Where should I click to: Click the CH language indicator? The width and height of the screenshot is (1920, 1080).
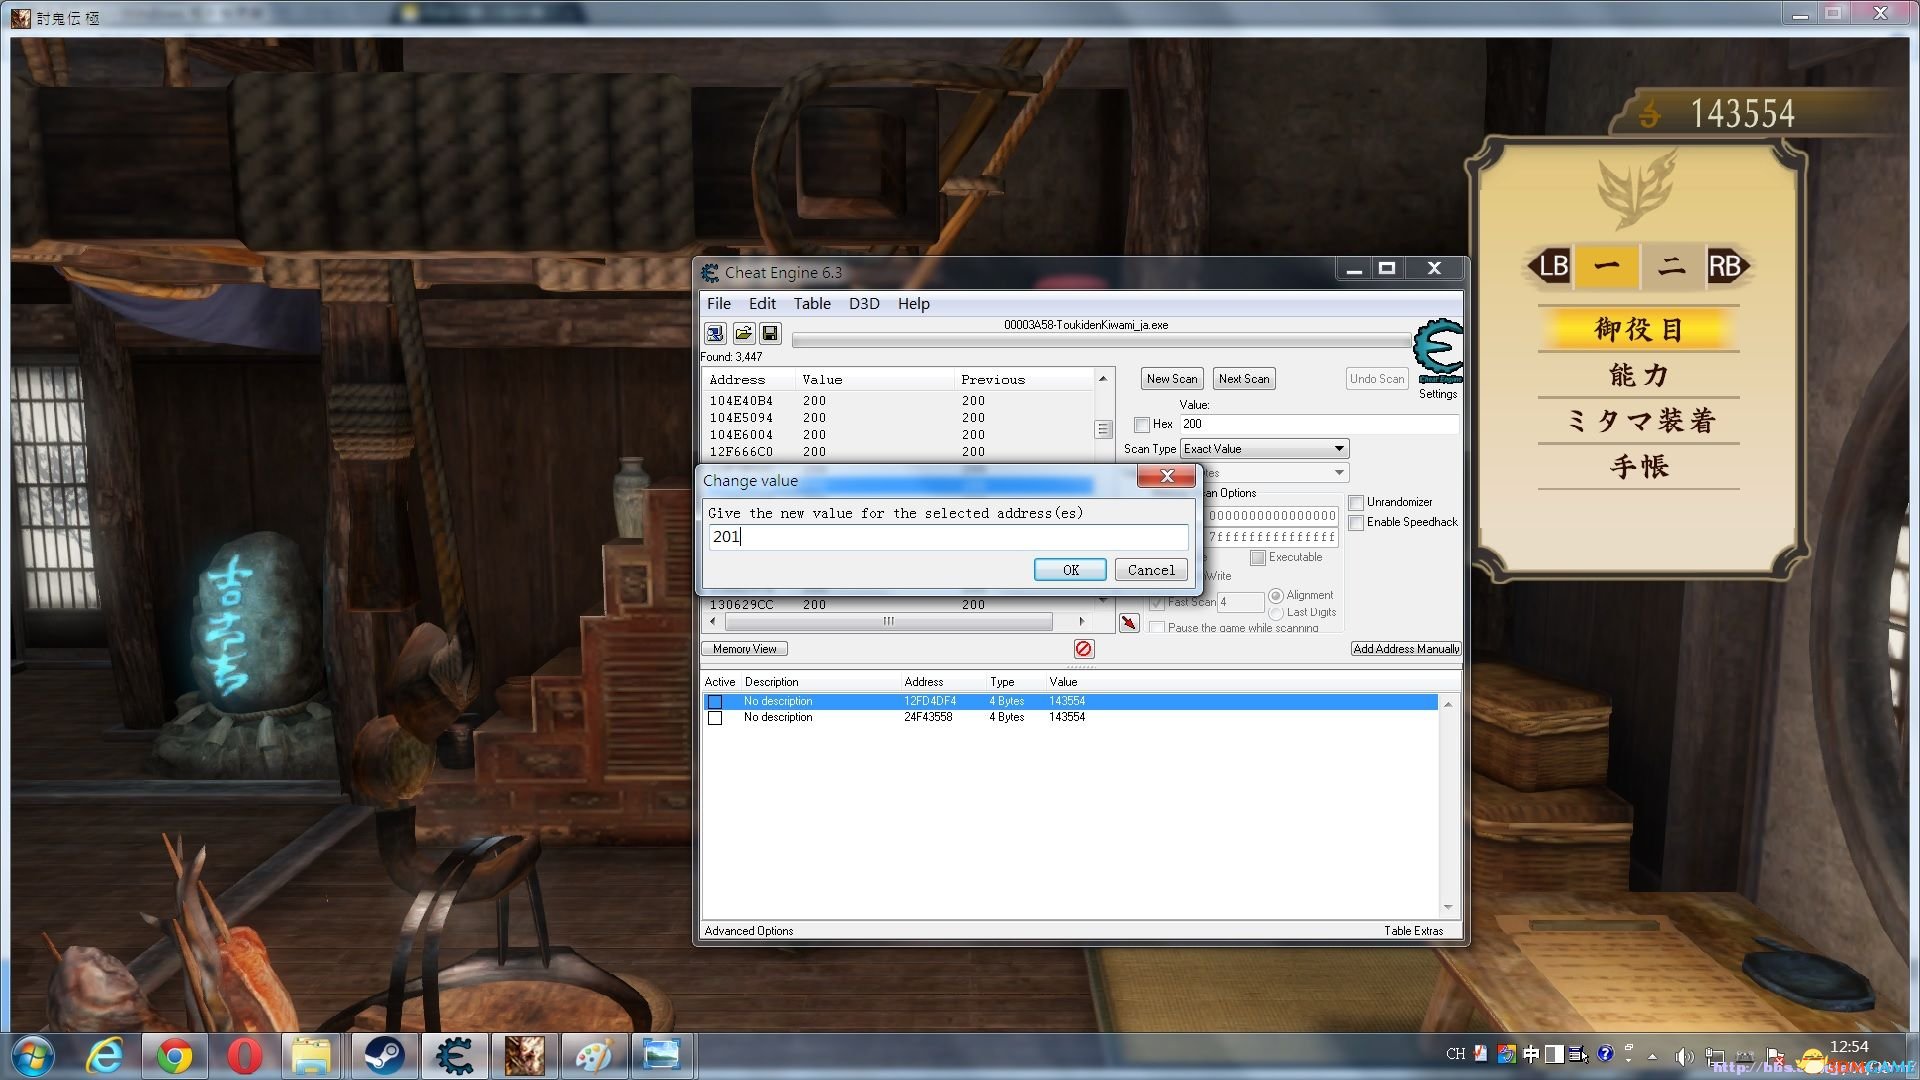point(1455,1054)
